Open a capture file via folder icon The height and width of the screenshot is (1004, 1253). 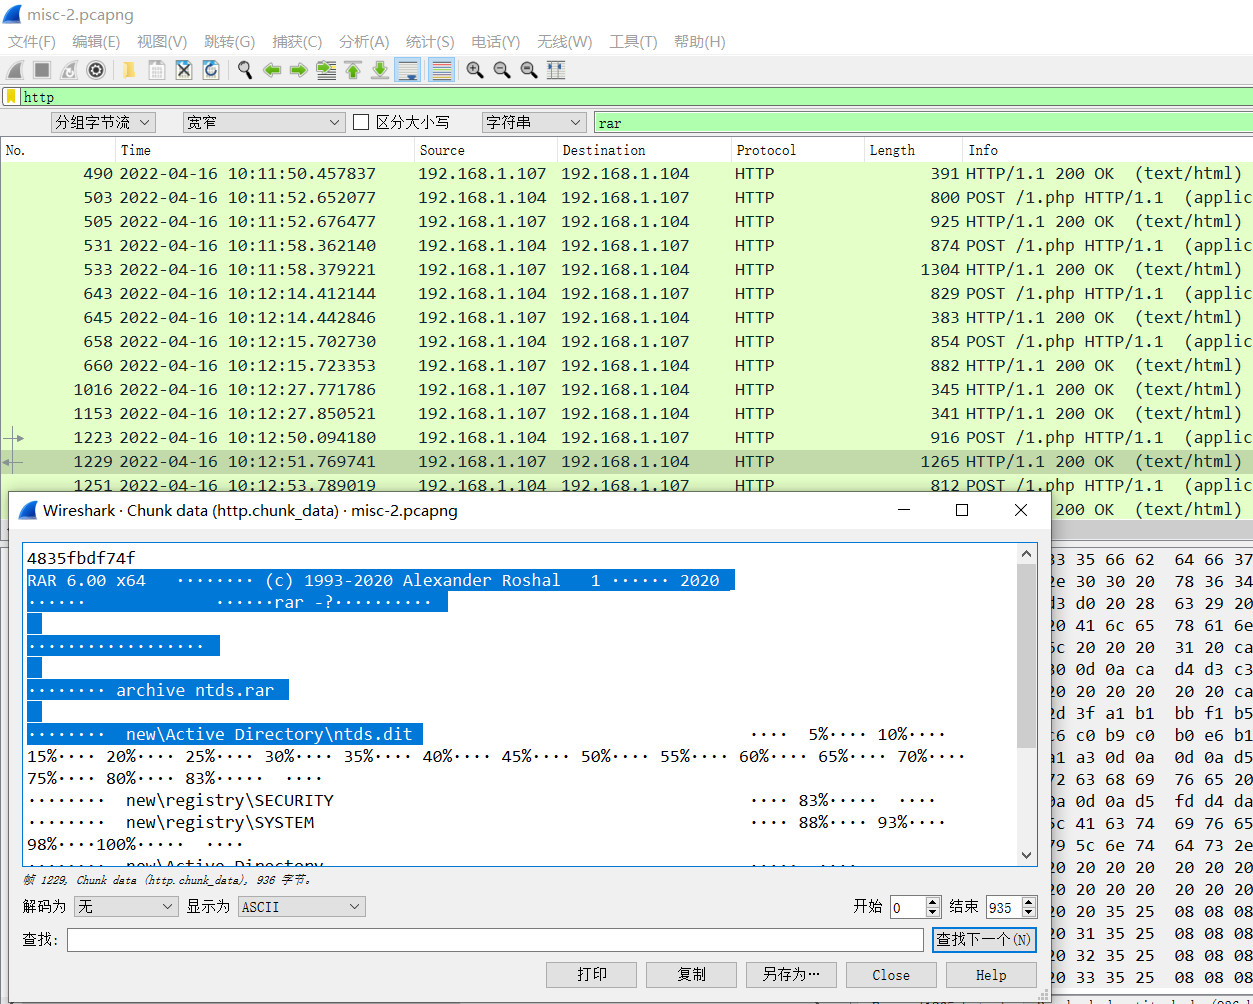(x=129, y=70)
